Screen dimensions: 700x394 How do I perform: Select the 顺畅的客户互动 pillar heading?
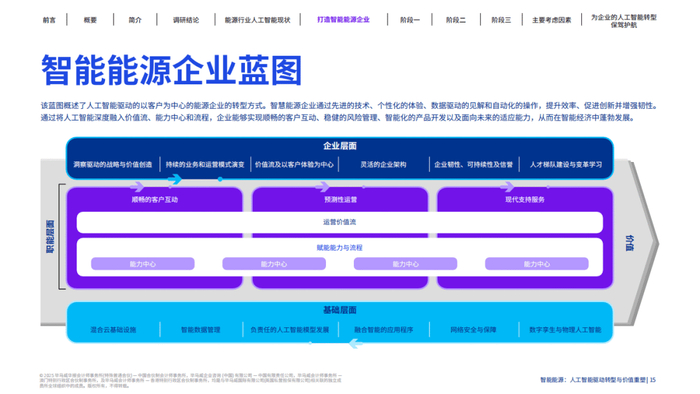154,199
